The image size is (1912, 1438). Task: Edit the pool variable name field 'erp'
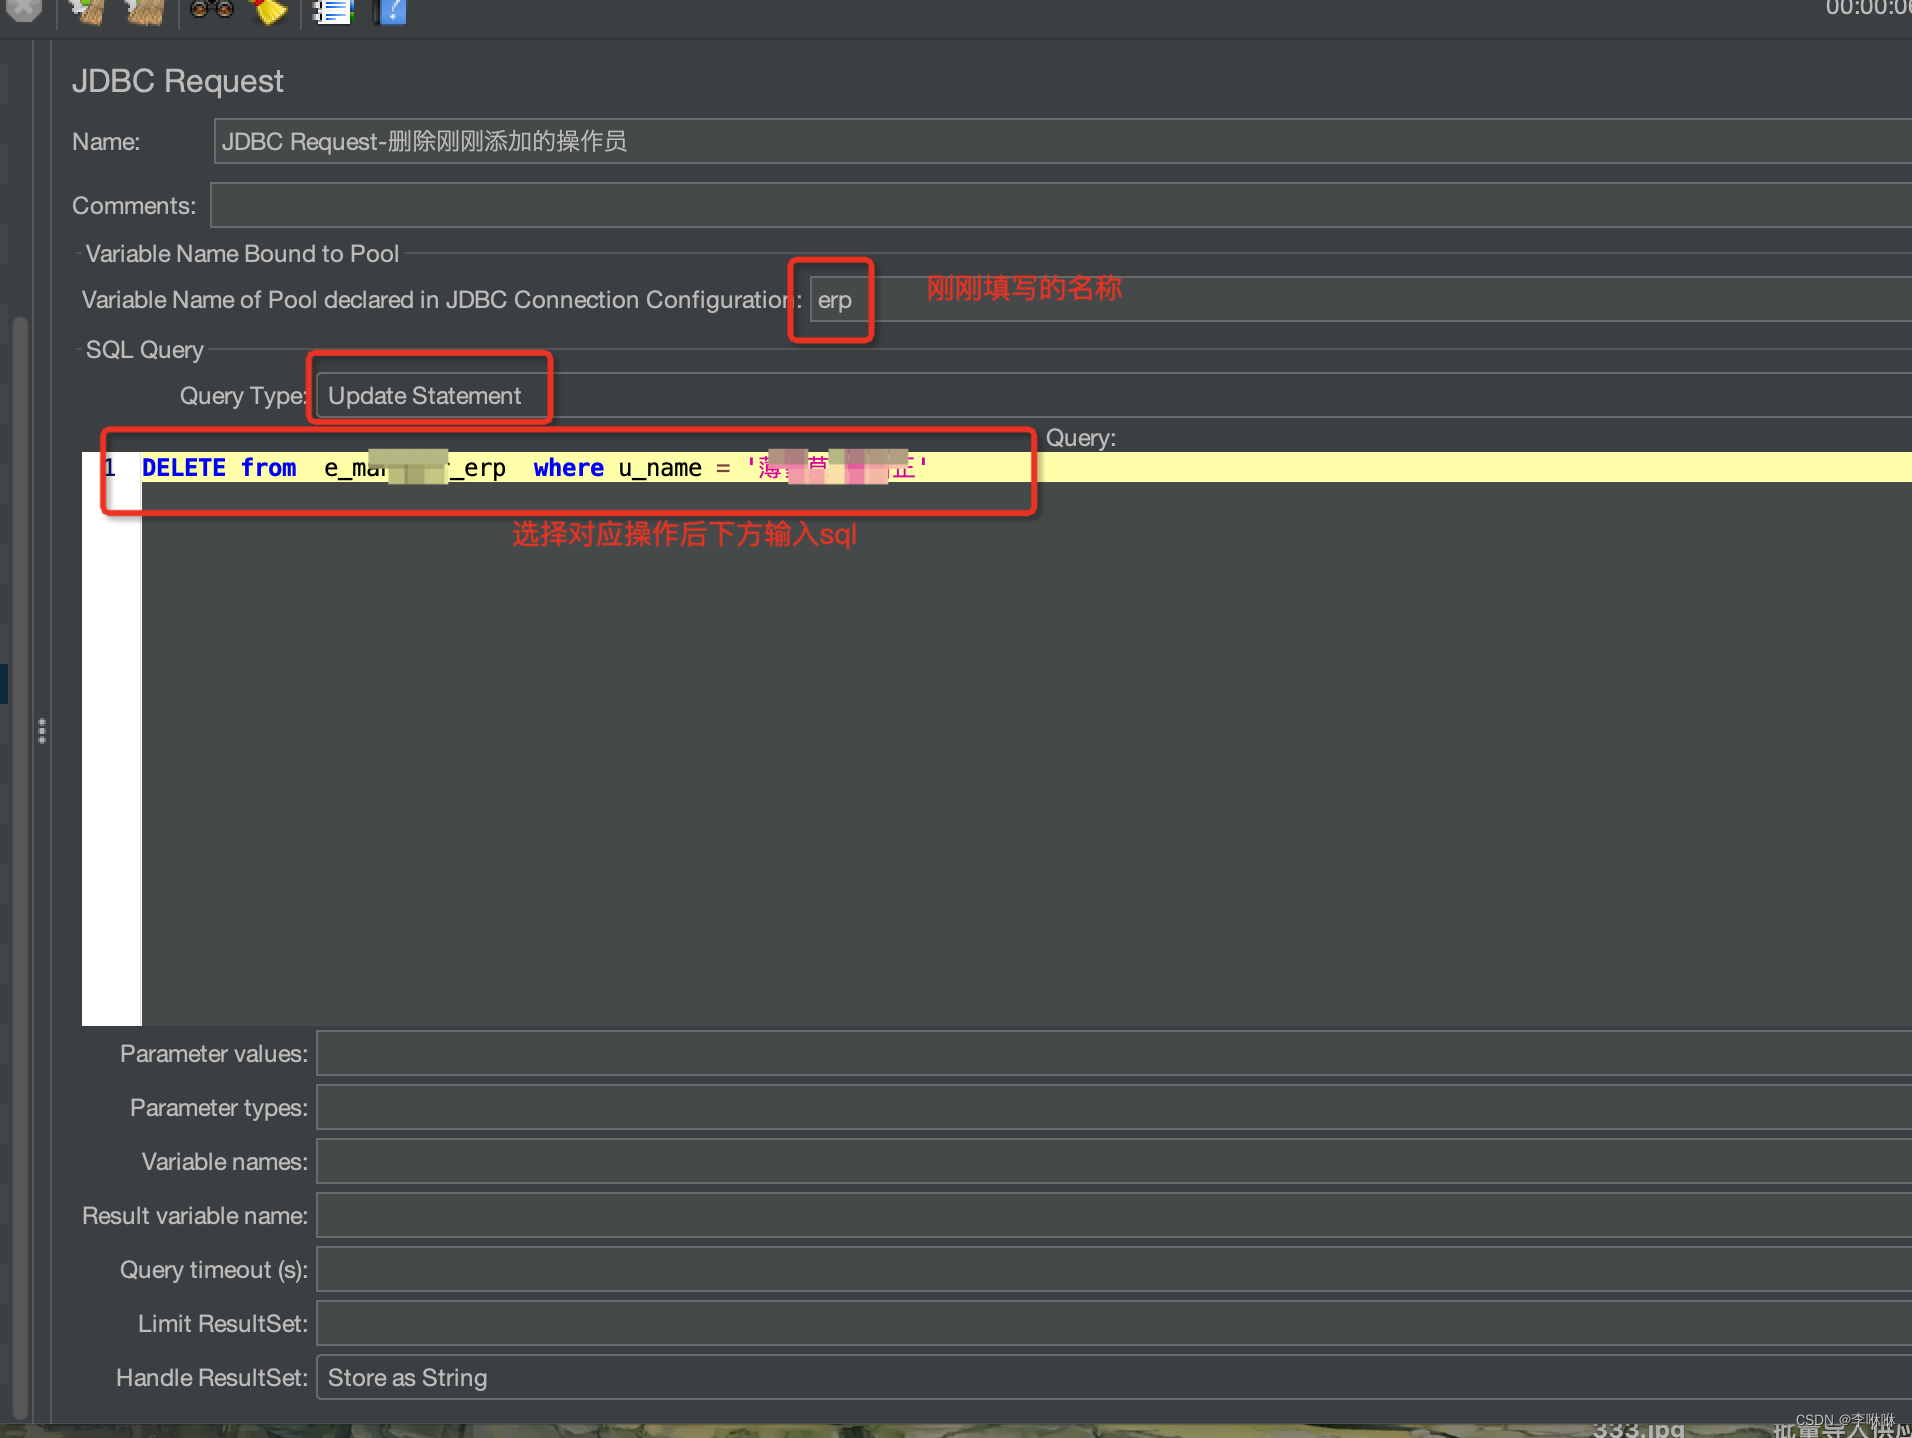click(1360, 299)
